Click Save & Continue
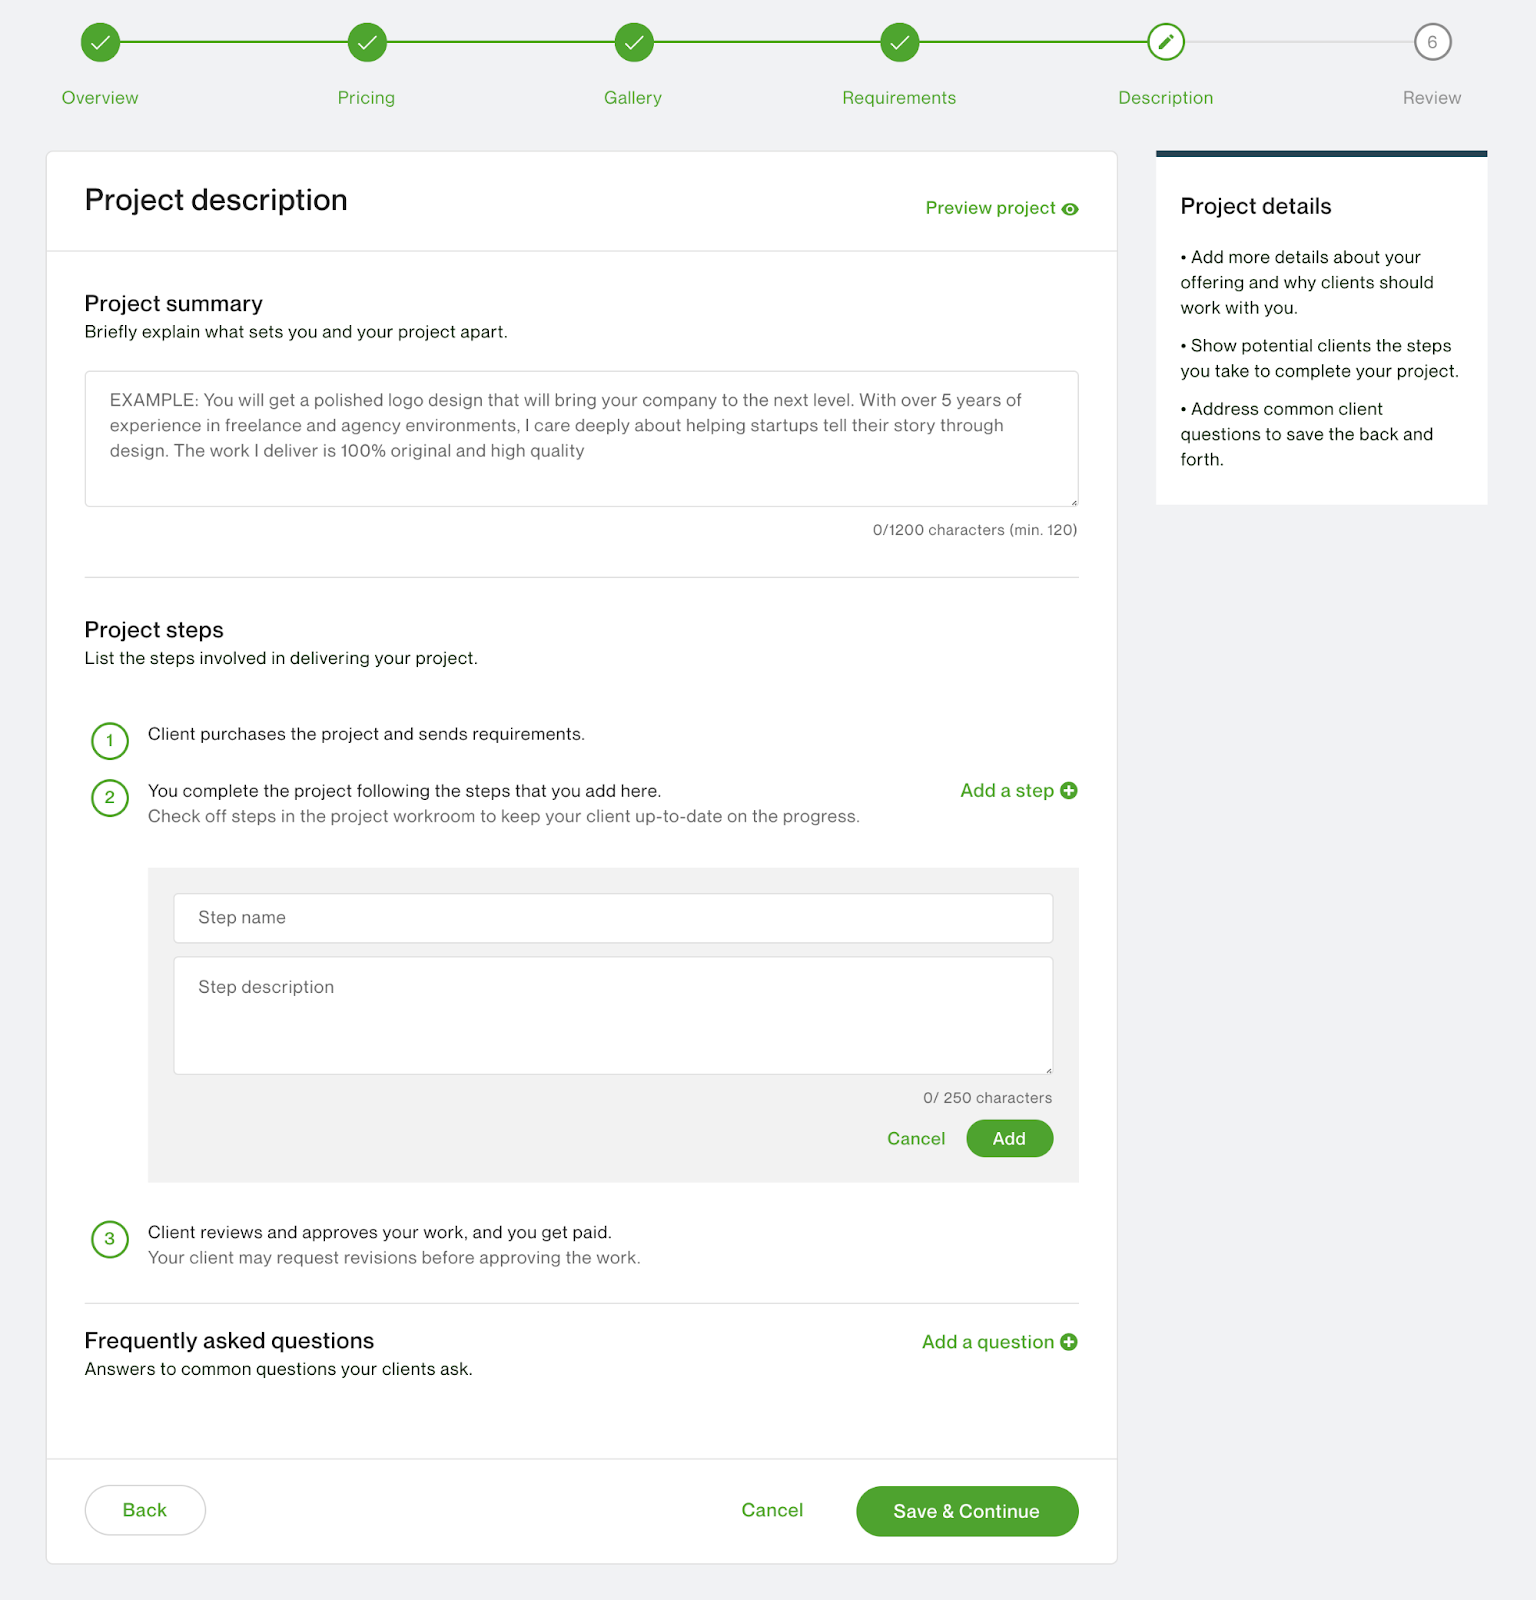The image size is (1536, 1600). click(x=966, y=1511)
